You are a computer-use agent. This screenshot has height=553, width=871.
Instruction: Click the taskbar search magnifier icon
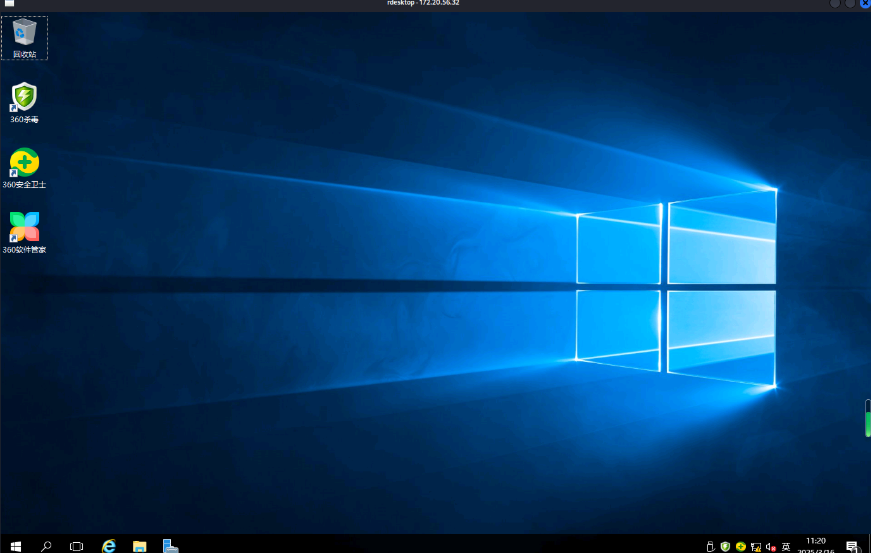click(46, 545)
